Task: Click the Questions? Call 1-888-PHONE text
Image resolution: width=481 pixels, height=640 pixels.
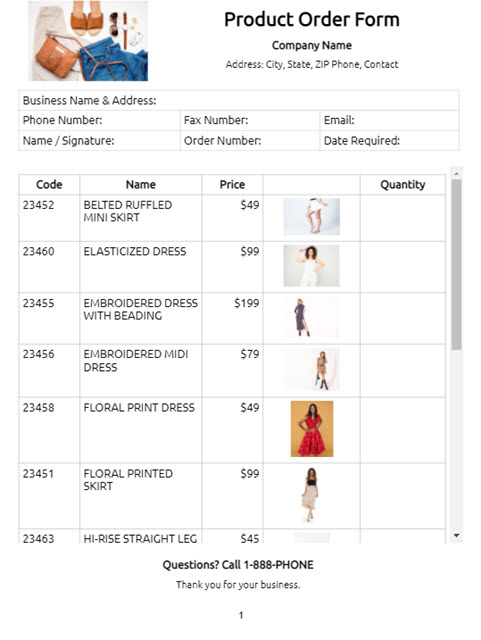Action: click(x=238, y=565)
